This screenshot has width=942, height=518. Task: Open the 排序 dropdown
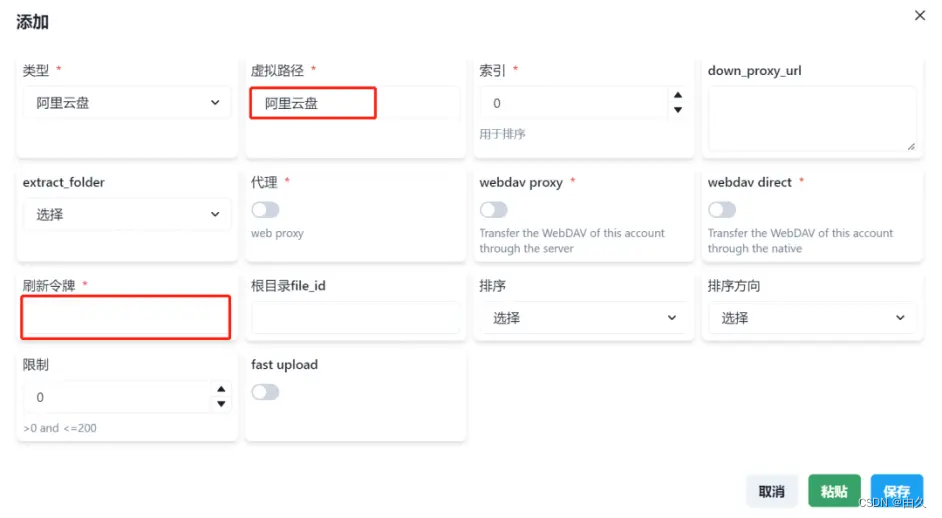coord(584,318)
